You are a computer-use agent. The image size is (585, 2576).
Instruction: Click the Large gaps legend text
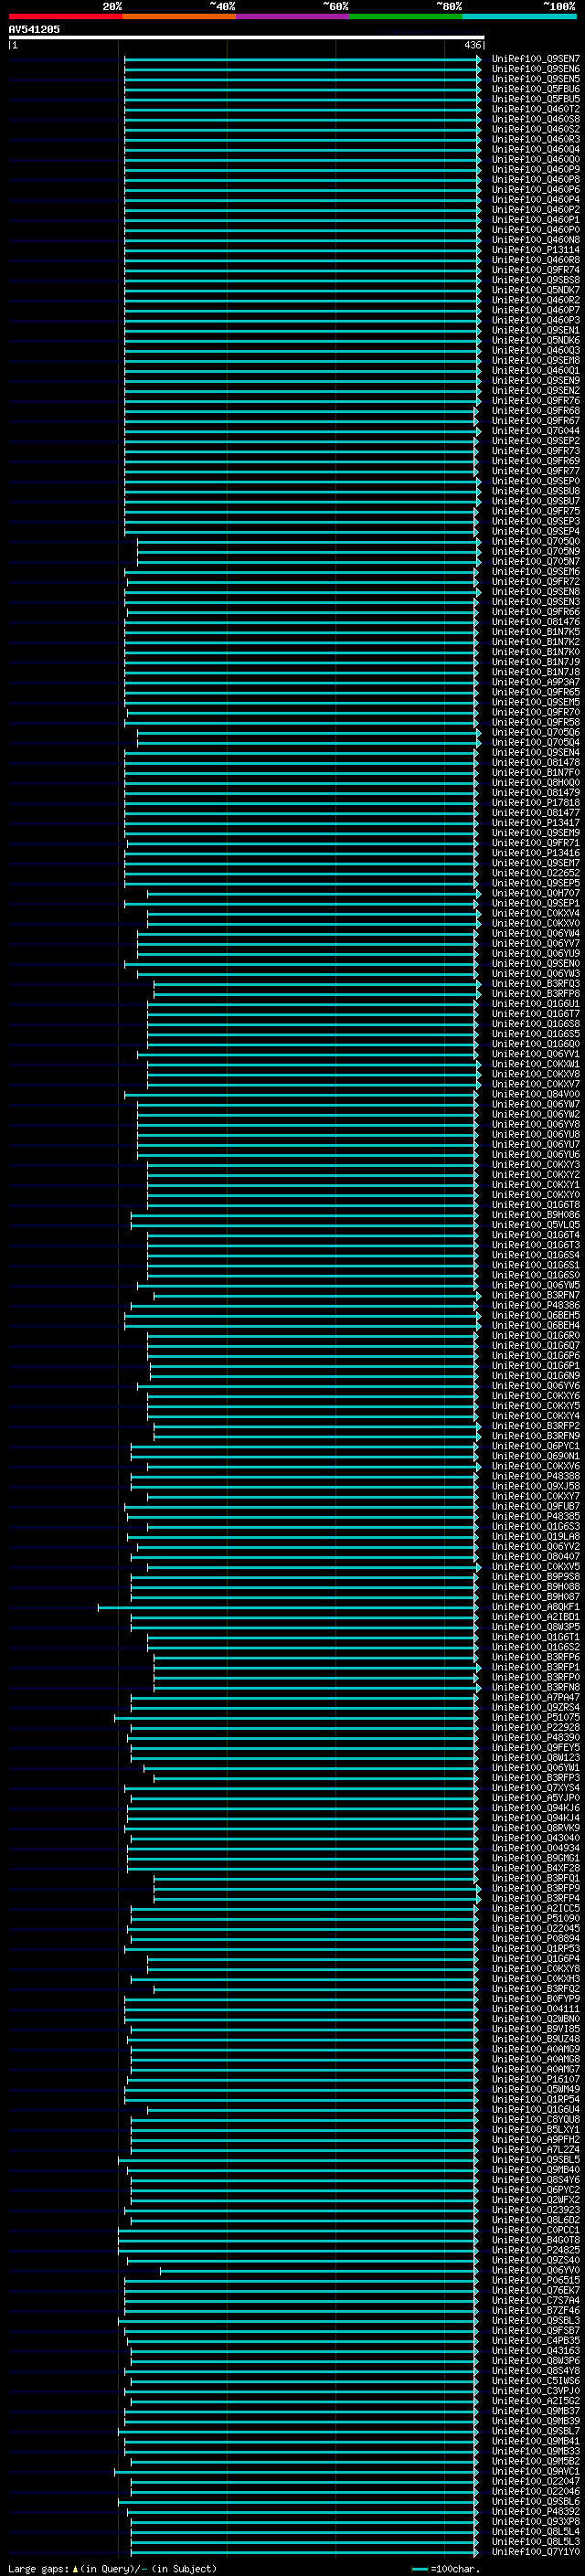point(112,2568)
